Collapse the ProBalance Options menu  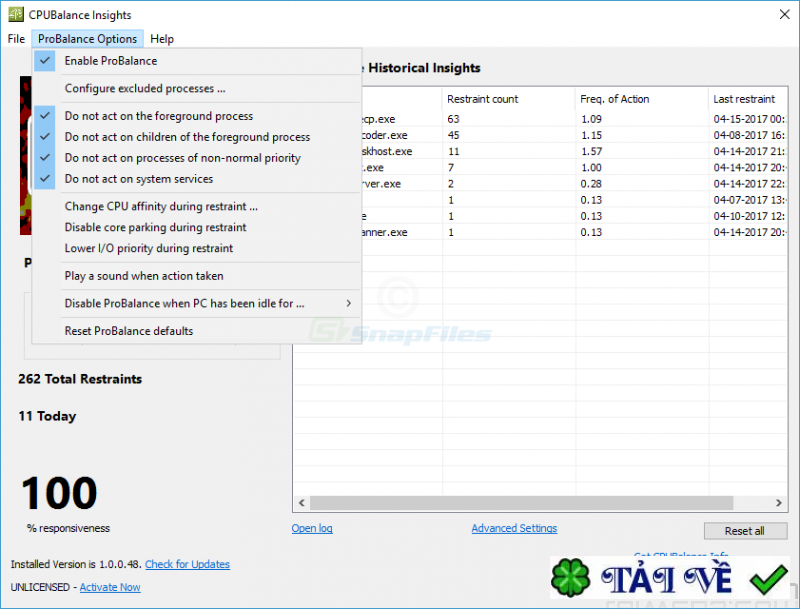[x=87, y=39]
